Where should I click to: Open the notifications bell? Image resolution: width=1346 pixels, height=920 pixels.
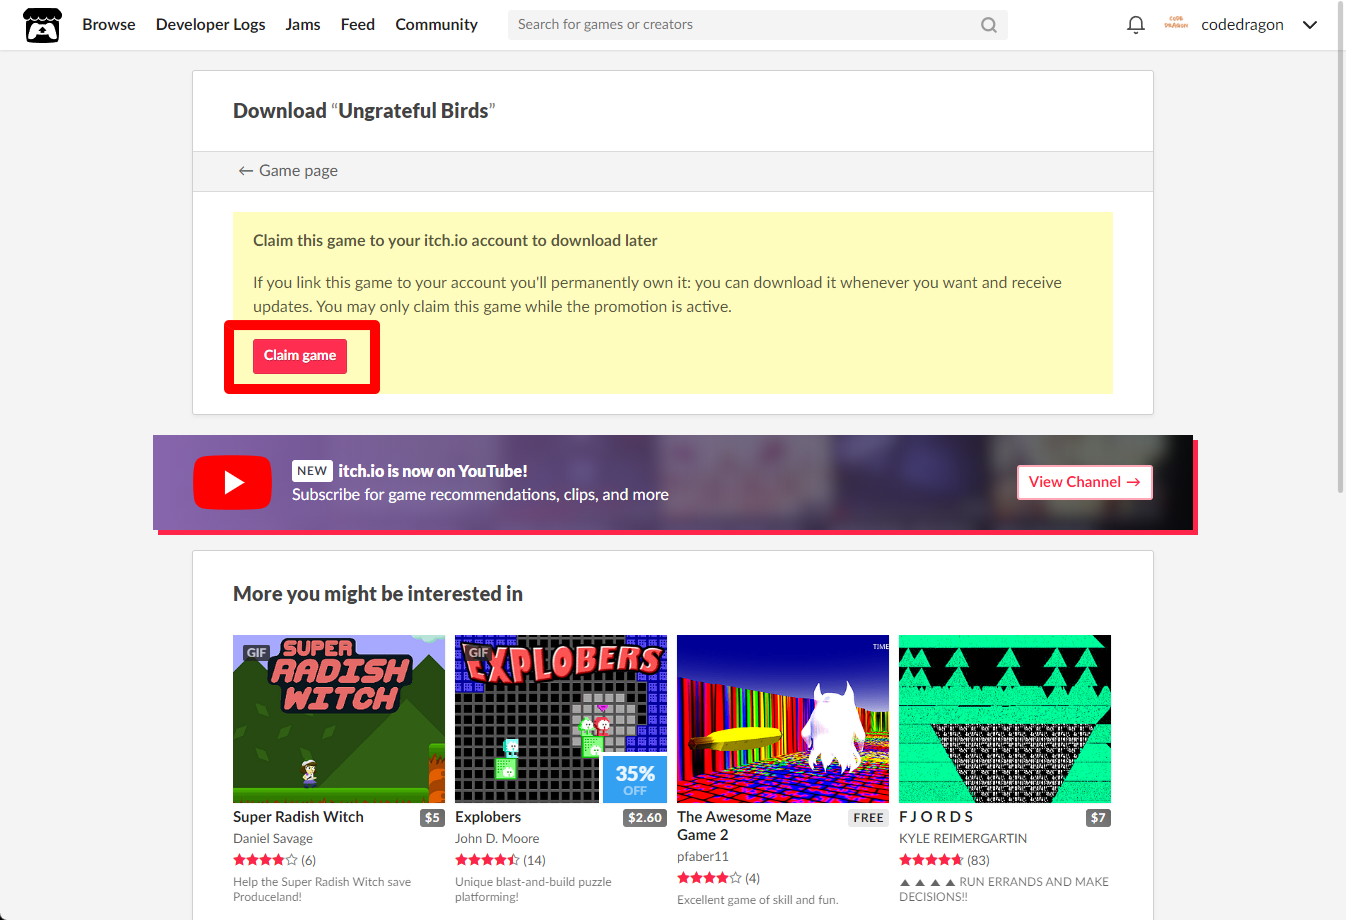[x=1135, y=25]
